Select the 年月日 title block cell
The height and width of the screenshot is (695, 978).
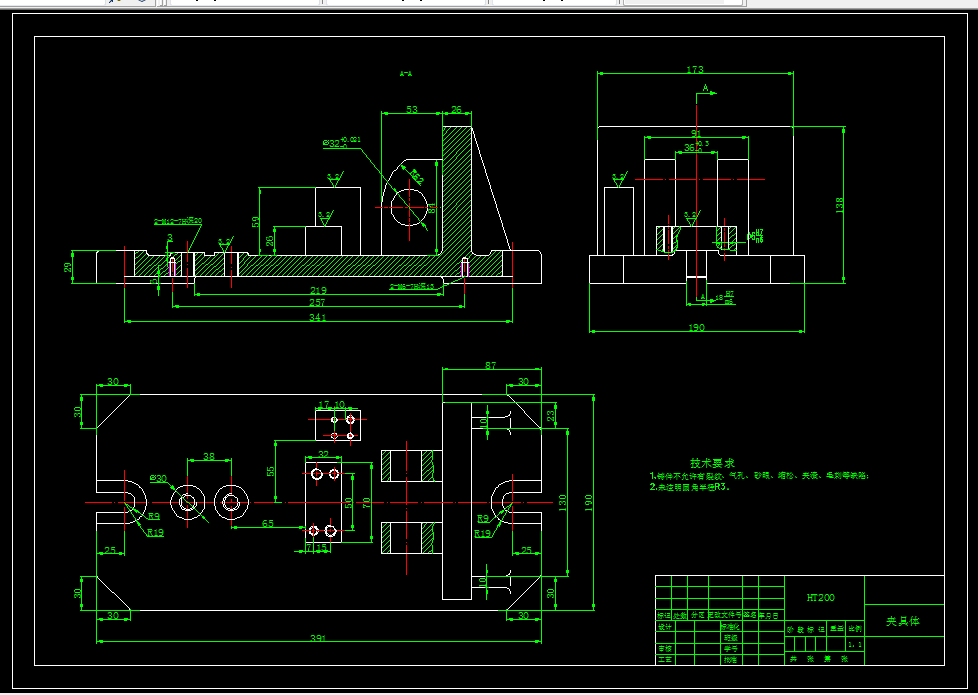770,615
